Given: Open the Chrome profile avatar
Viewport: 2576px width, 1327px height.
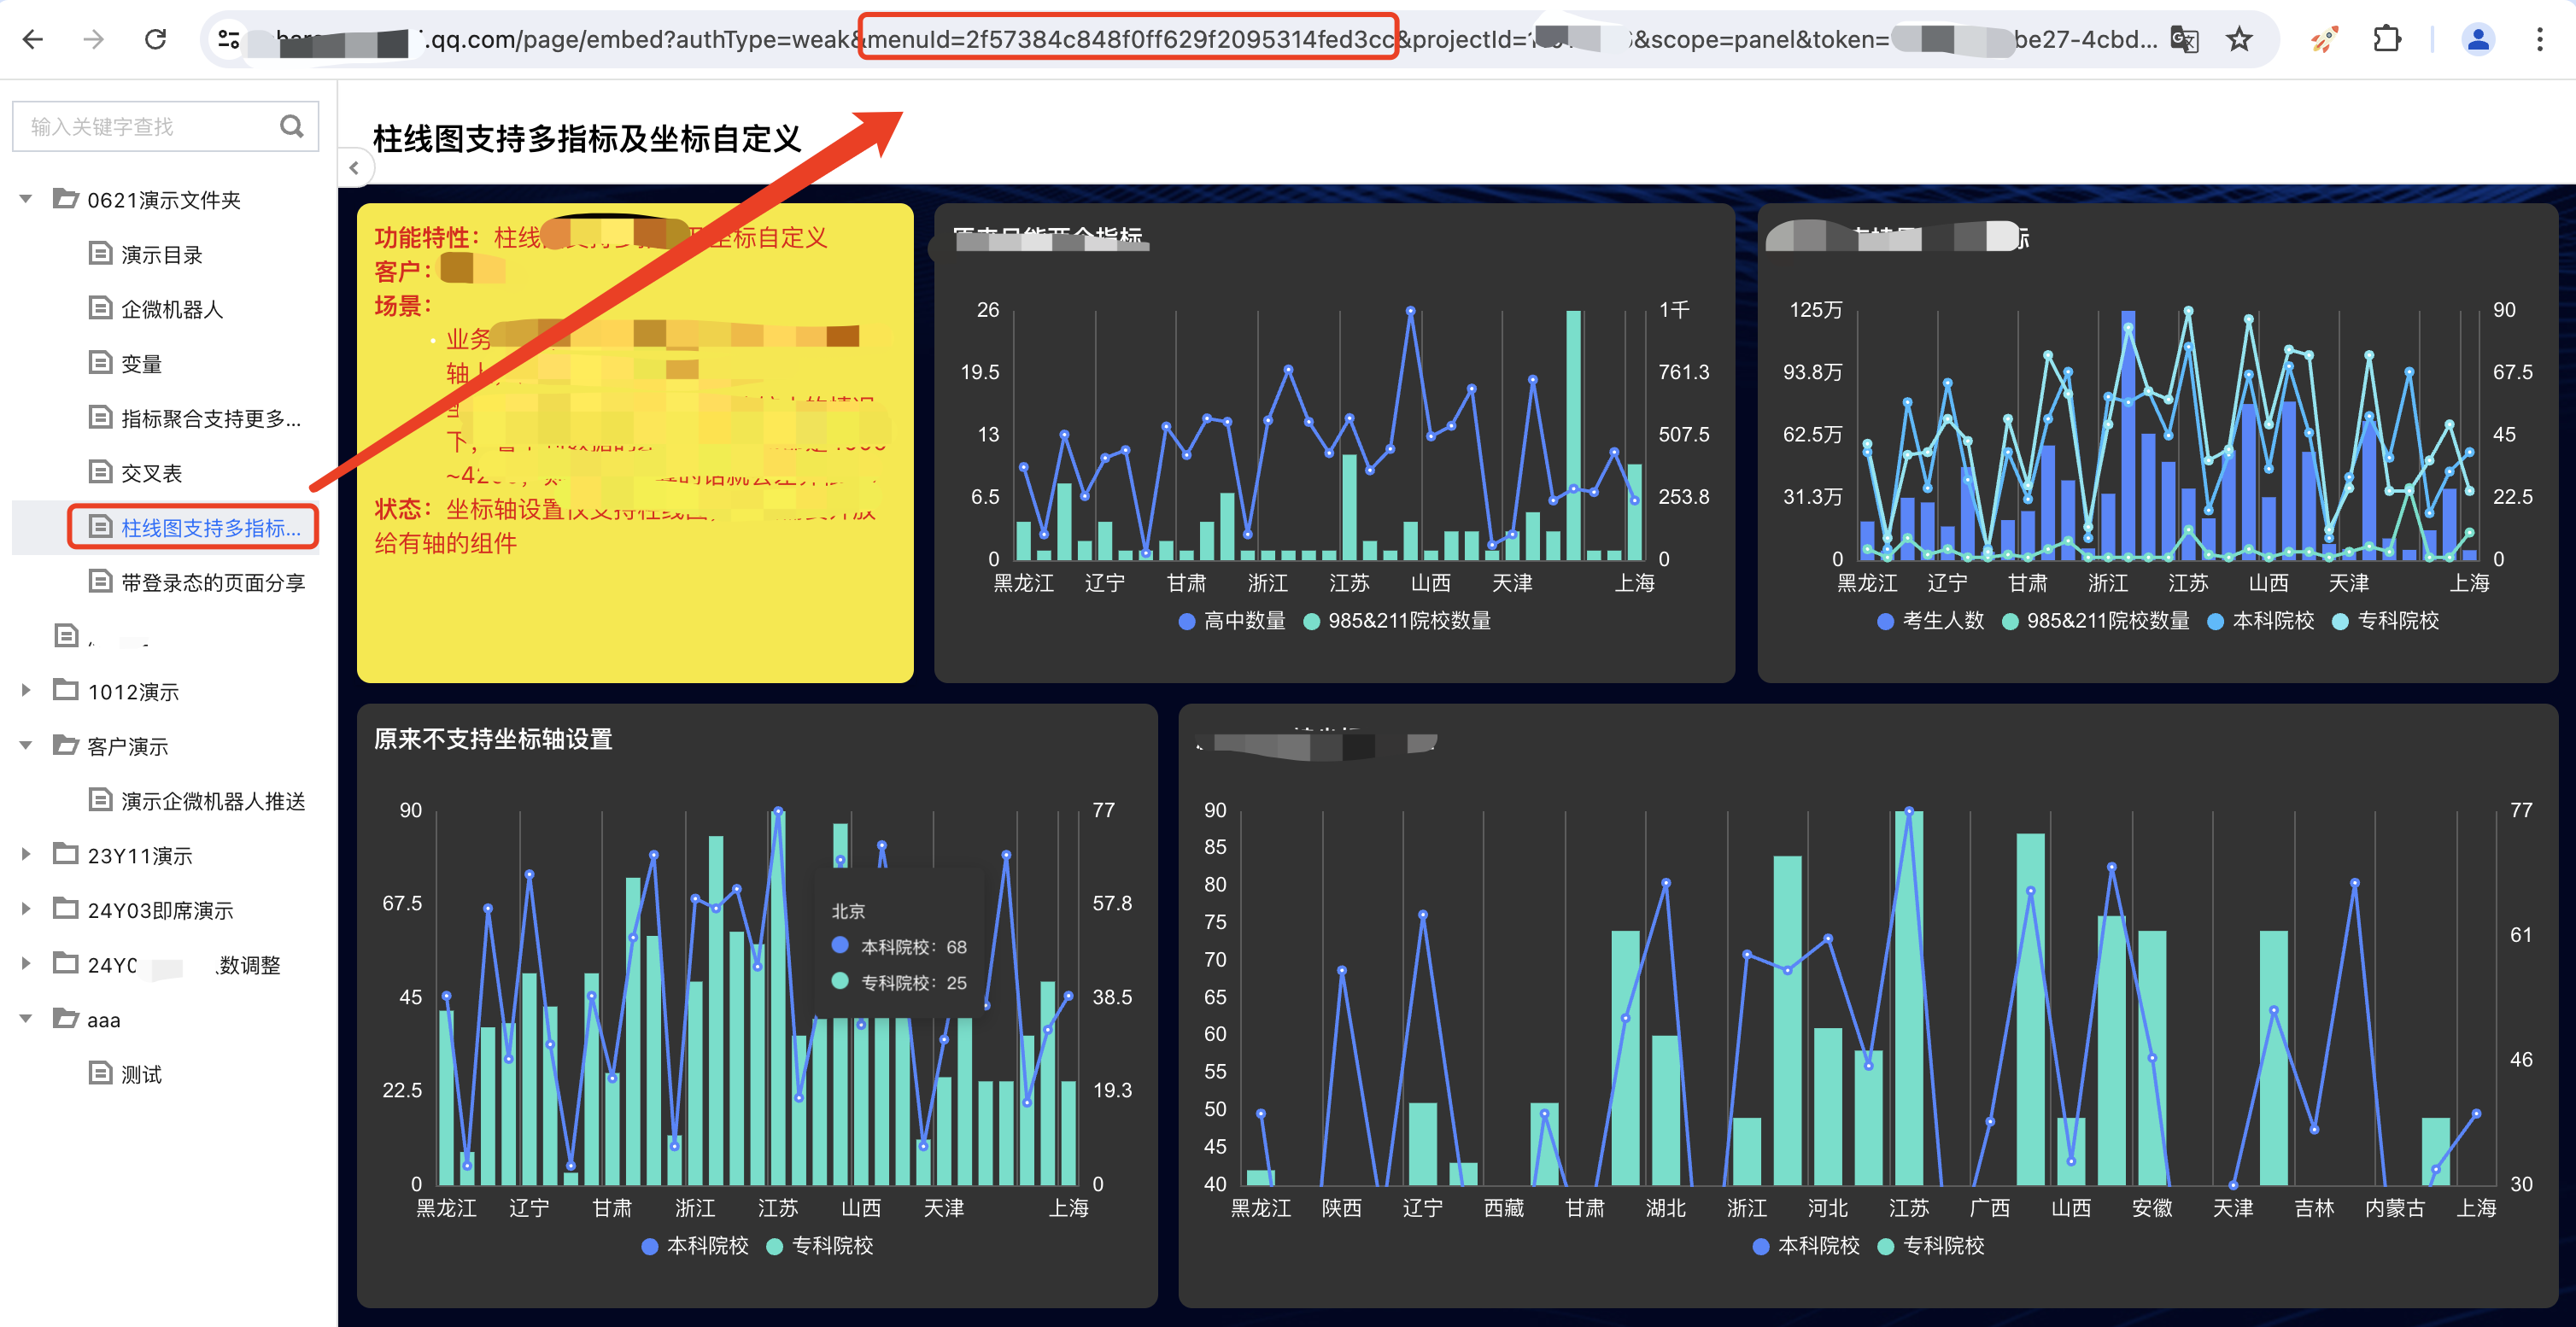Looking at the screenshot, I should [x=2478, y=40].
